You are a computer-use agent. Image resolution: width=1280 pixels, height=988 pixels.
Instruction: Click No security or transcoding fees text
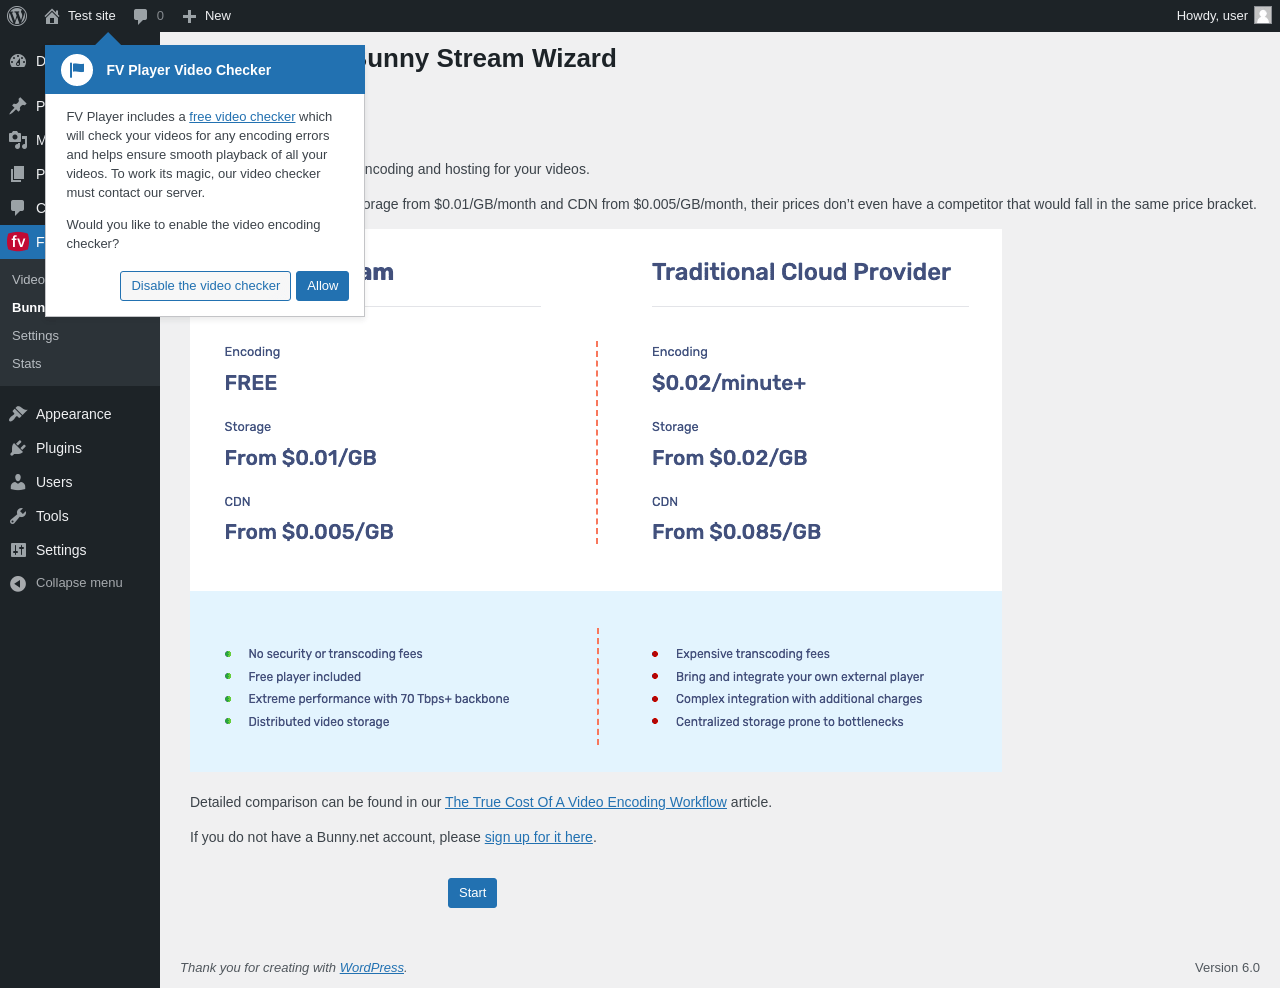tap(335, 654)
